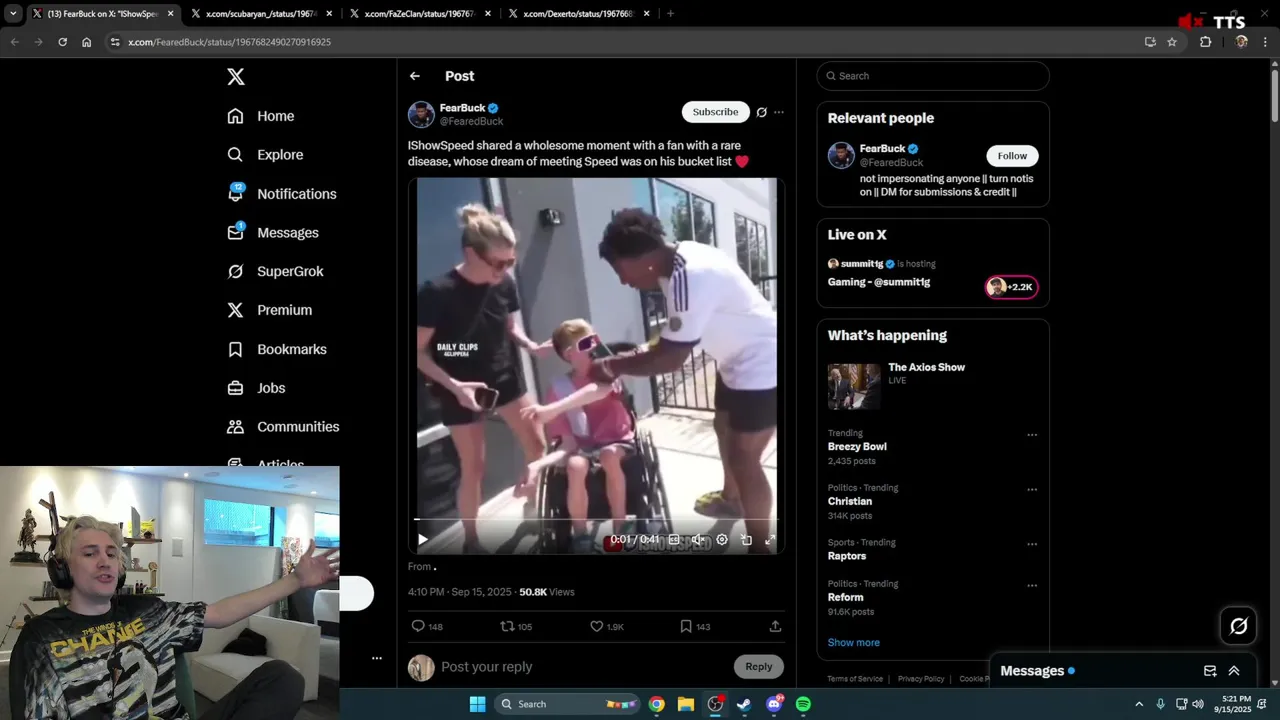Seek along the video progress bar
1280x720 pixels.
[596, 520]
